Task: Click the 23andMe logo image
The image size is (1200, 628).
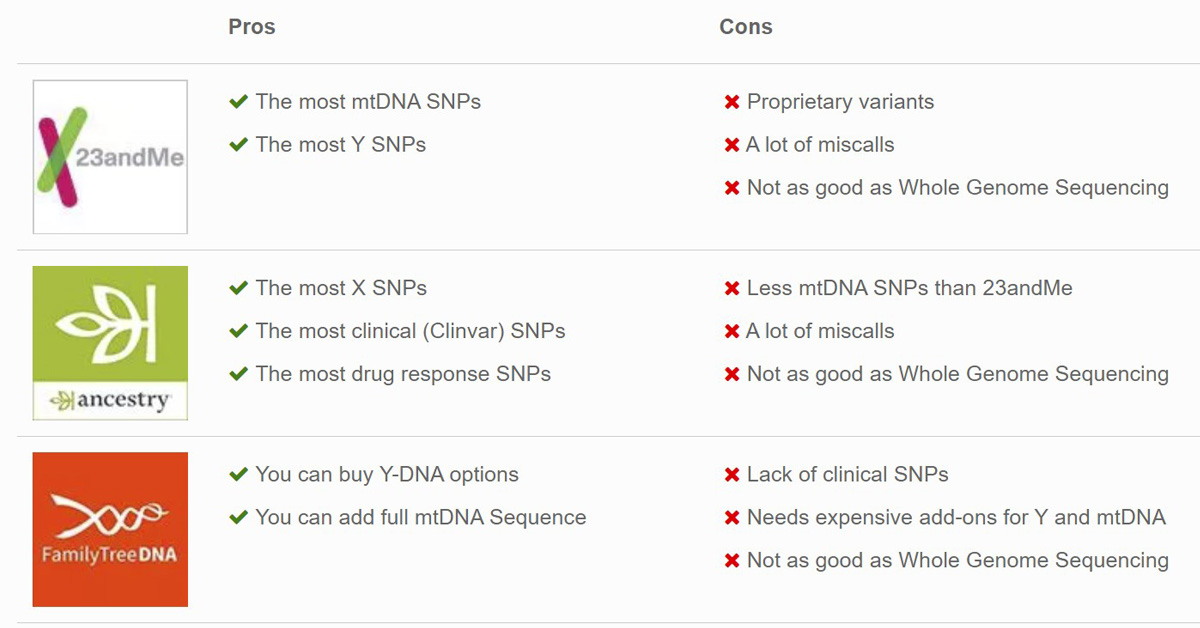Action: pos(110,157)
